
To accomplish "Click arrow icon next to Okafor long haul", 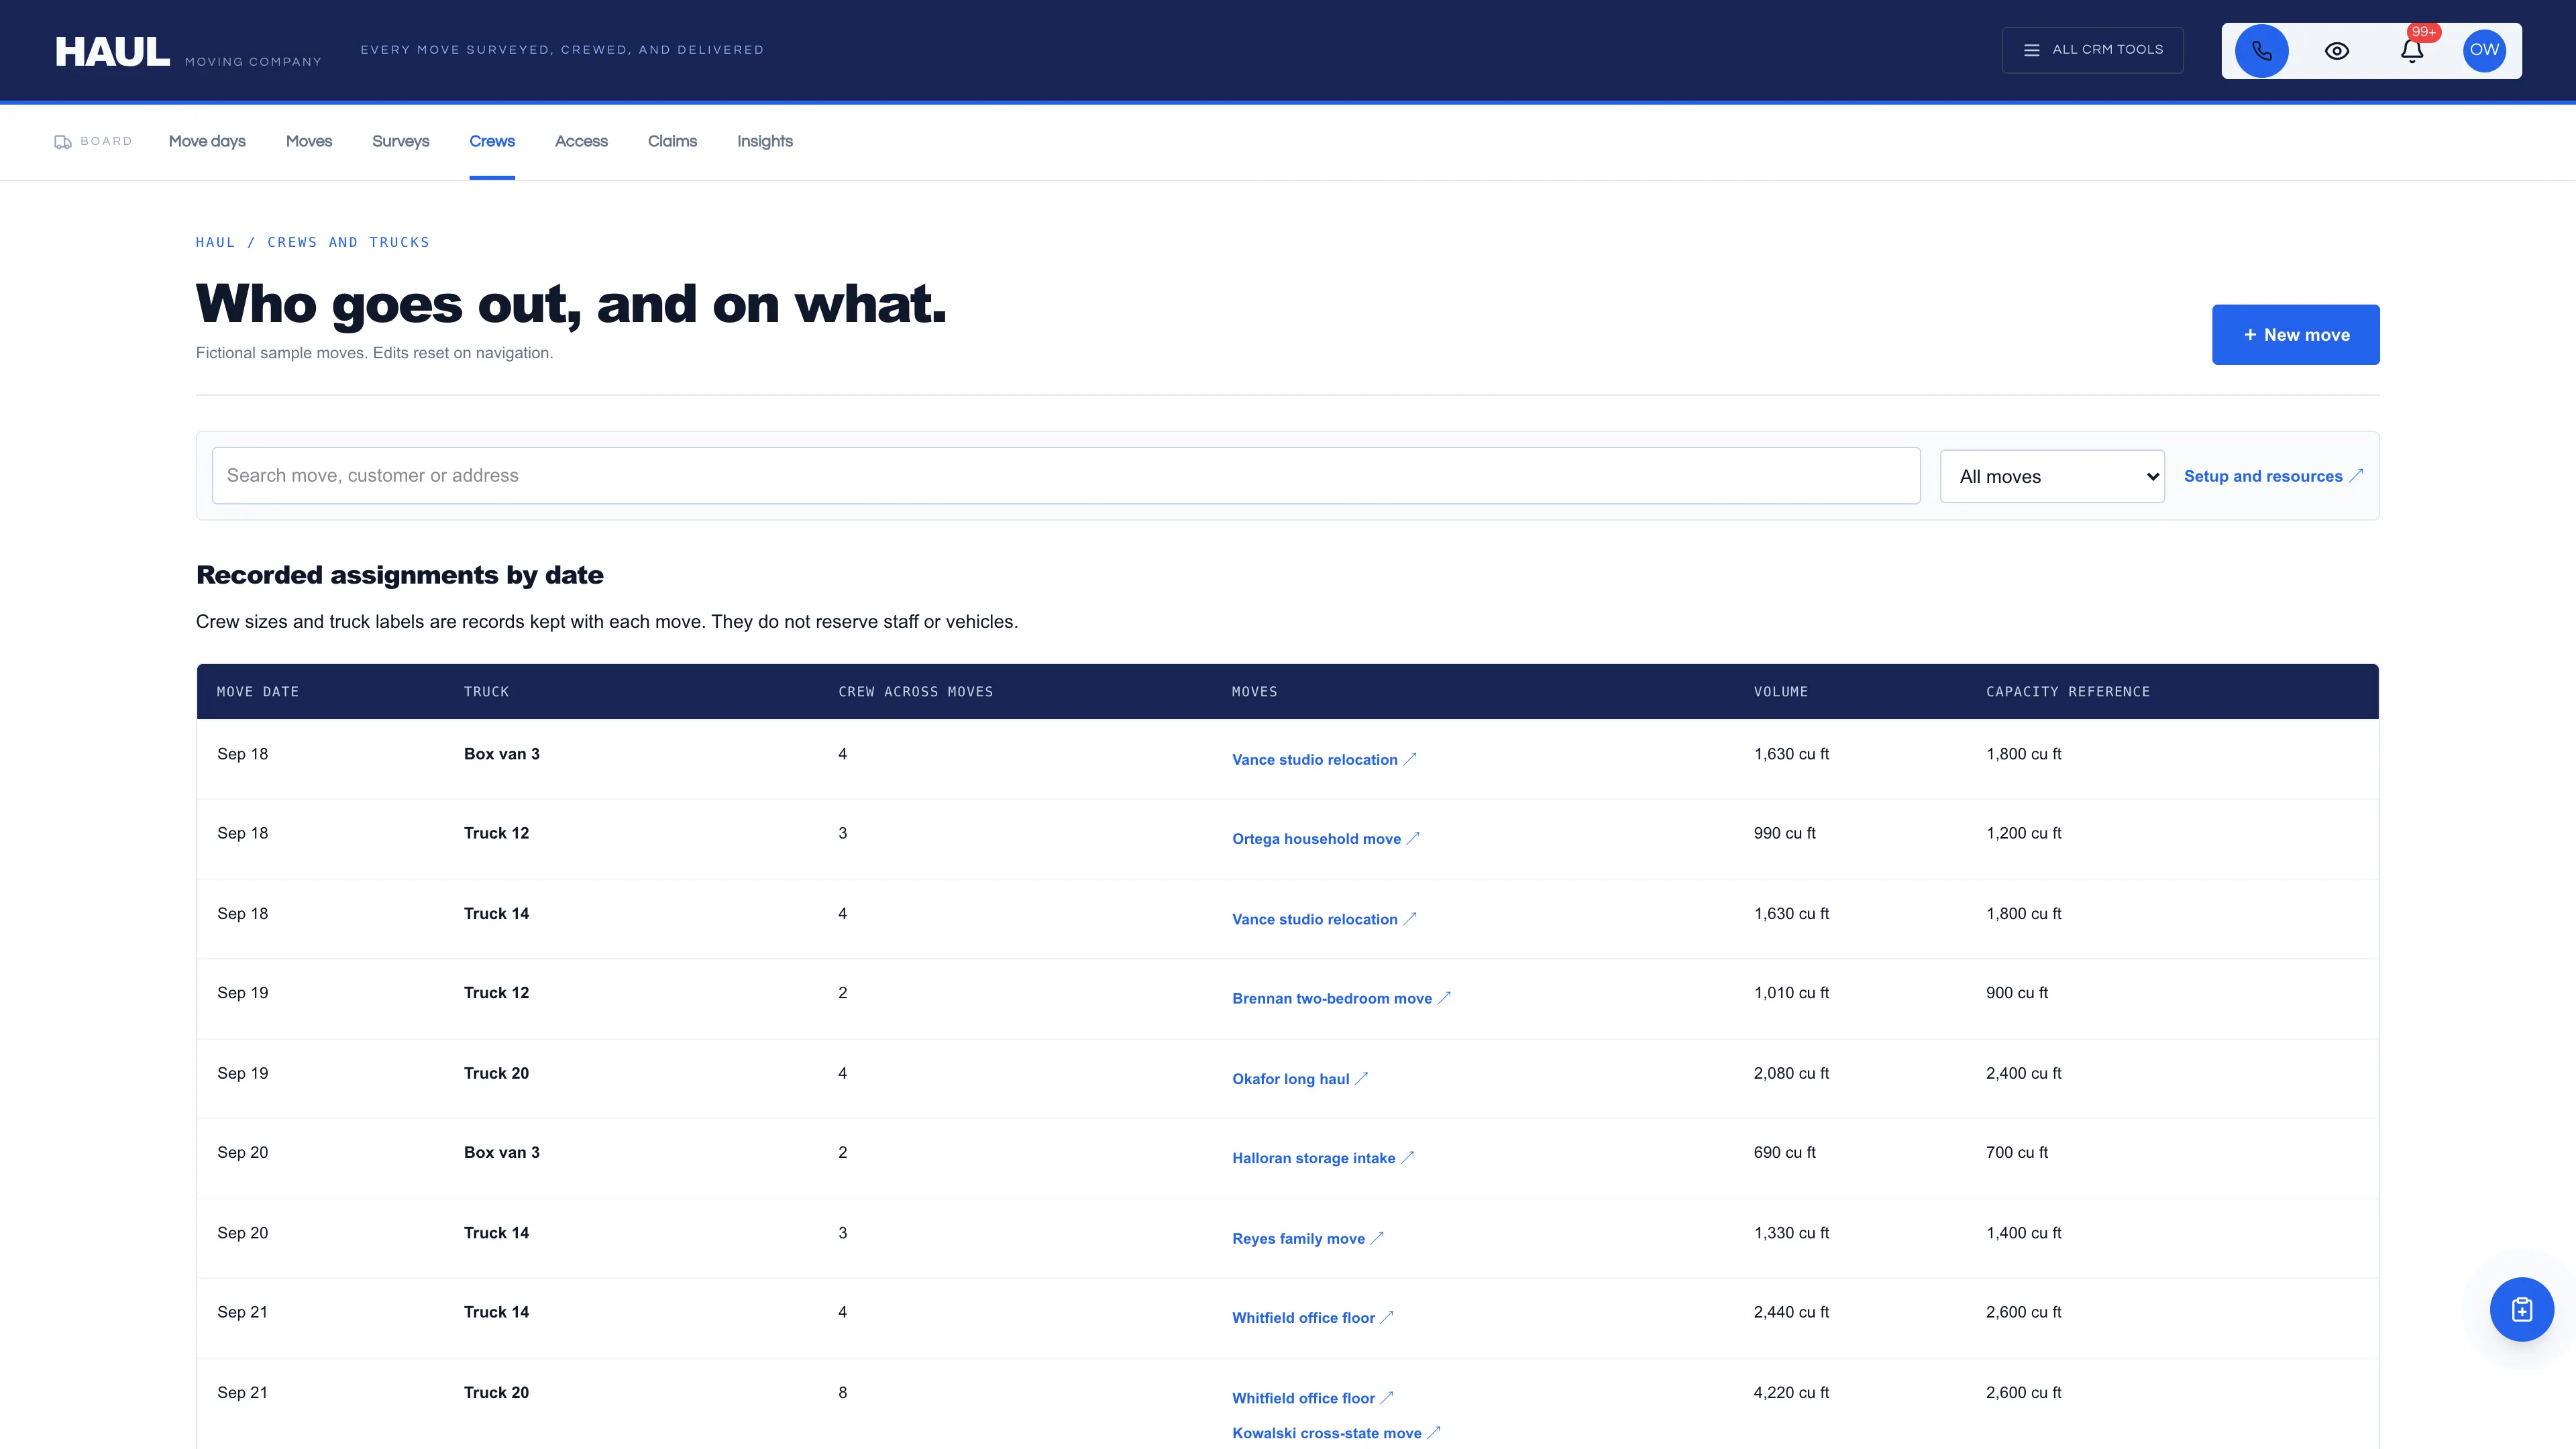I will [1361, 1078].
